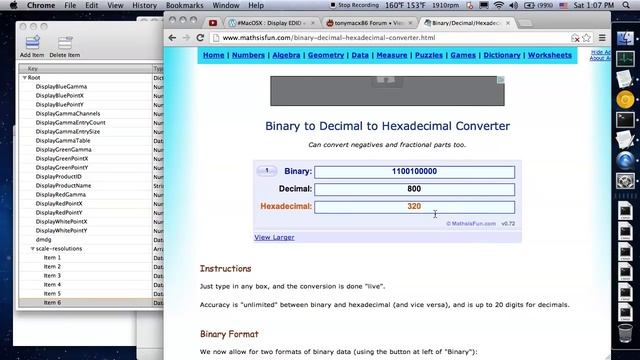
Task: Click the volume icon in menu bar
Action: pos(513,5)
